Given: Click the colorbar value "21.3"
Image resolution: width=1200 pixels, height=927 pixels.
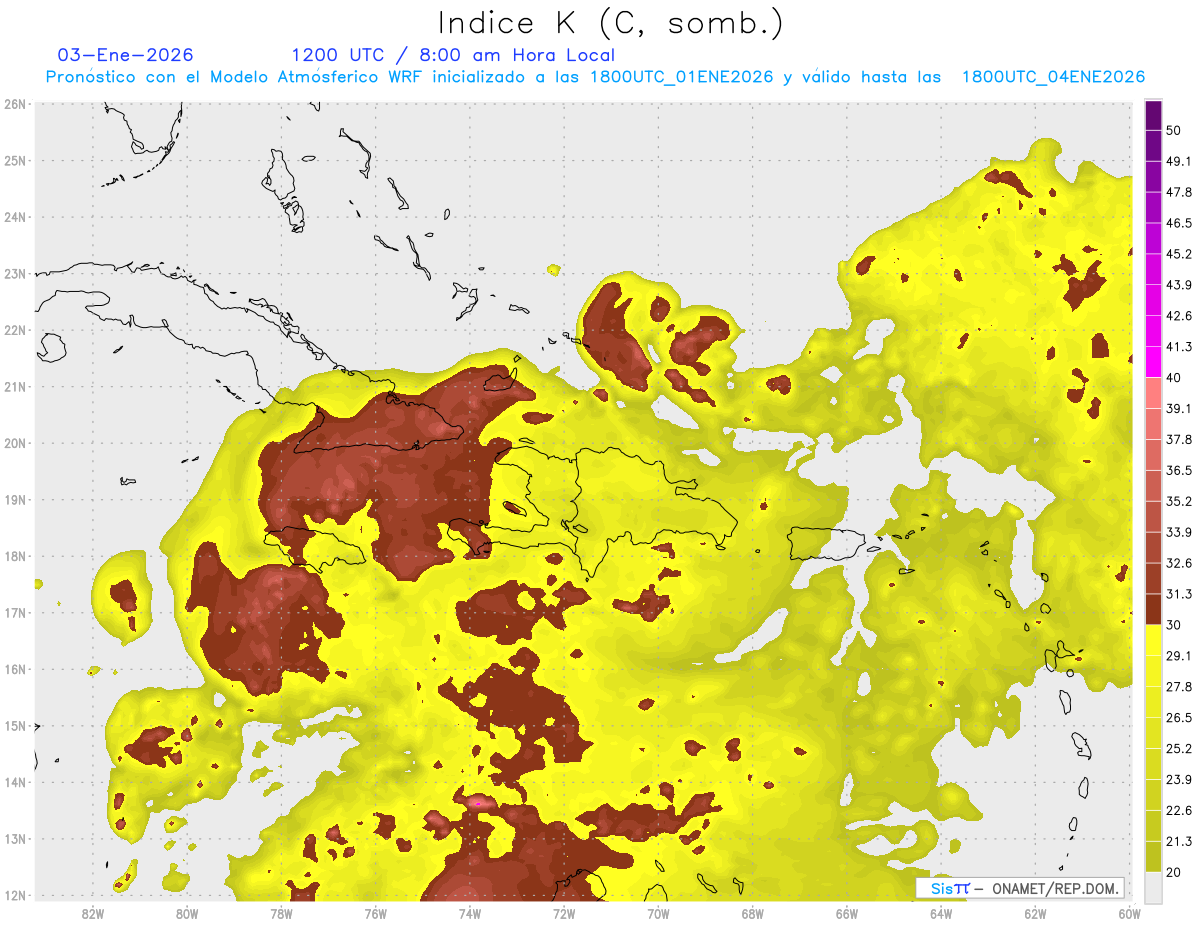Looking at the screenshot, I should tap(1178, 841).
